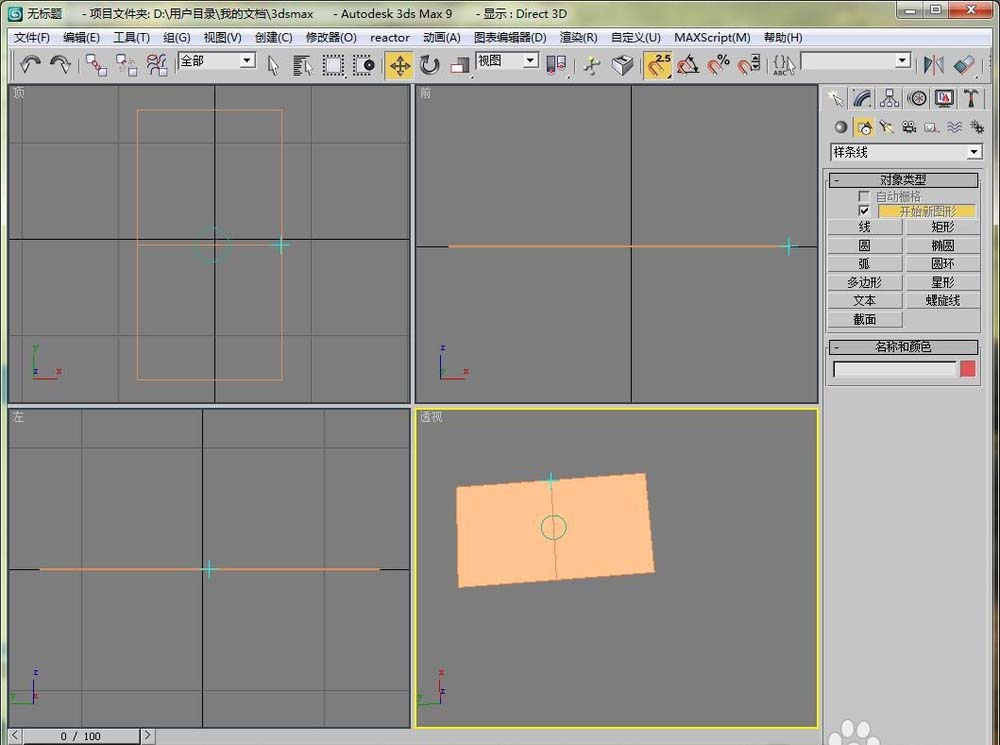The image size is (1000, 745).
Task: Click the object name input field
Action: pyautogui.click(x=895, y=369)
